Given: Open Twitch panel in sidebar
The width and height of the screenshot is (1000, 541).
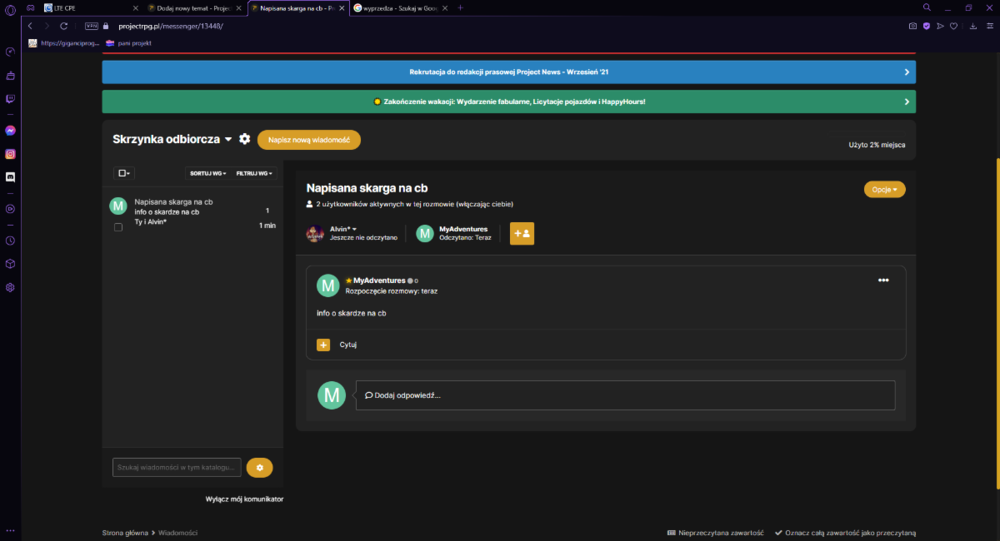Looking at the screenshot, I should point(10,99).
